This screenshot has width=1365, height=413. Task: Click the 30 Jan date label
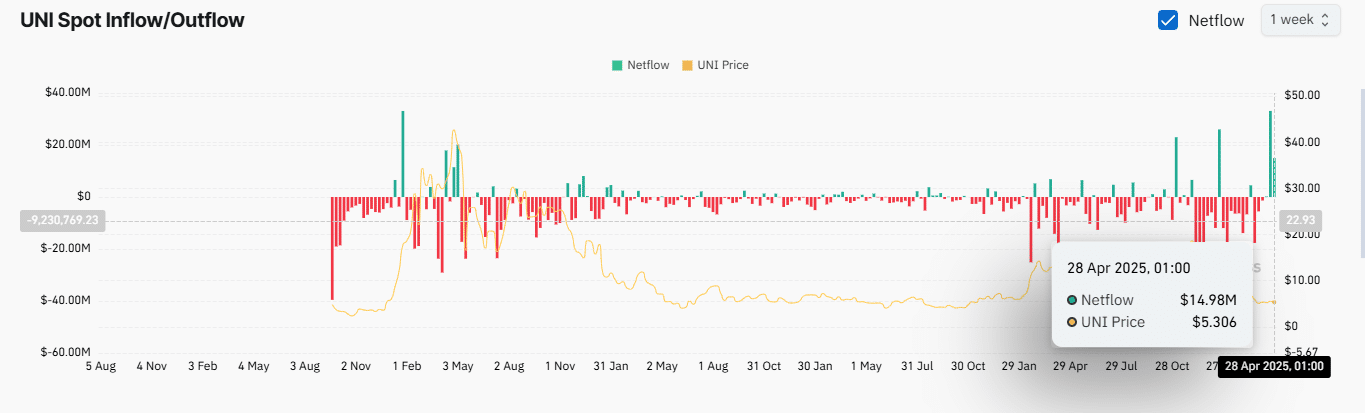pyautogui.click(x=815, y=367)
